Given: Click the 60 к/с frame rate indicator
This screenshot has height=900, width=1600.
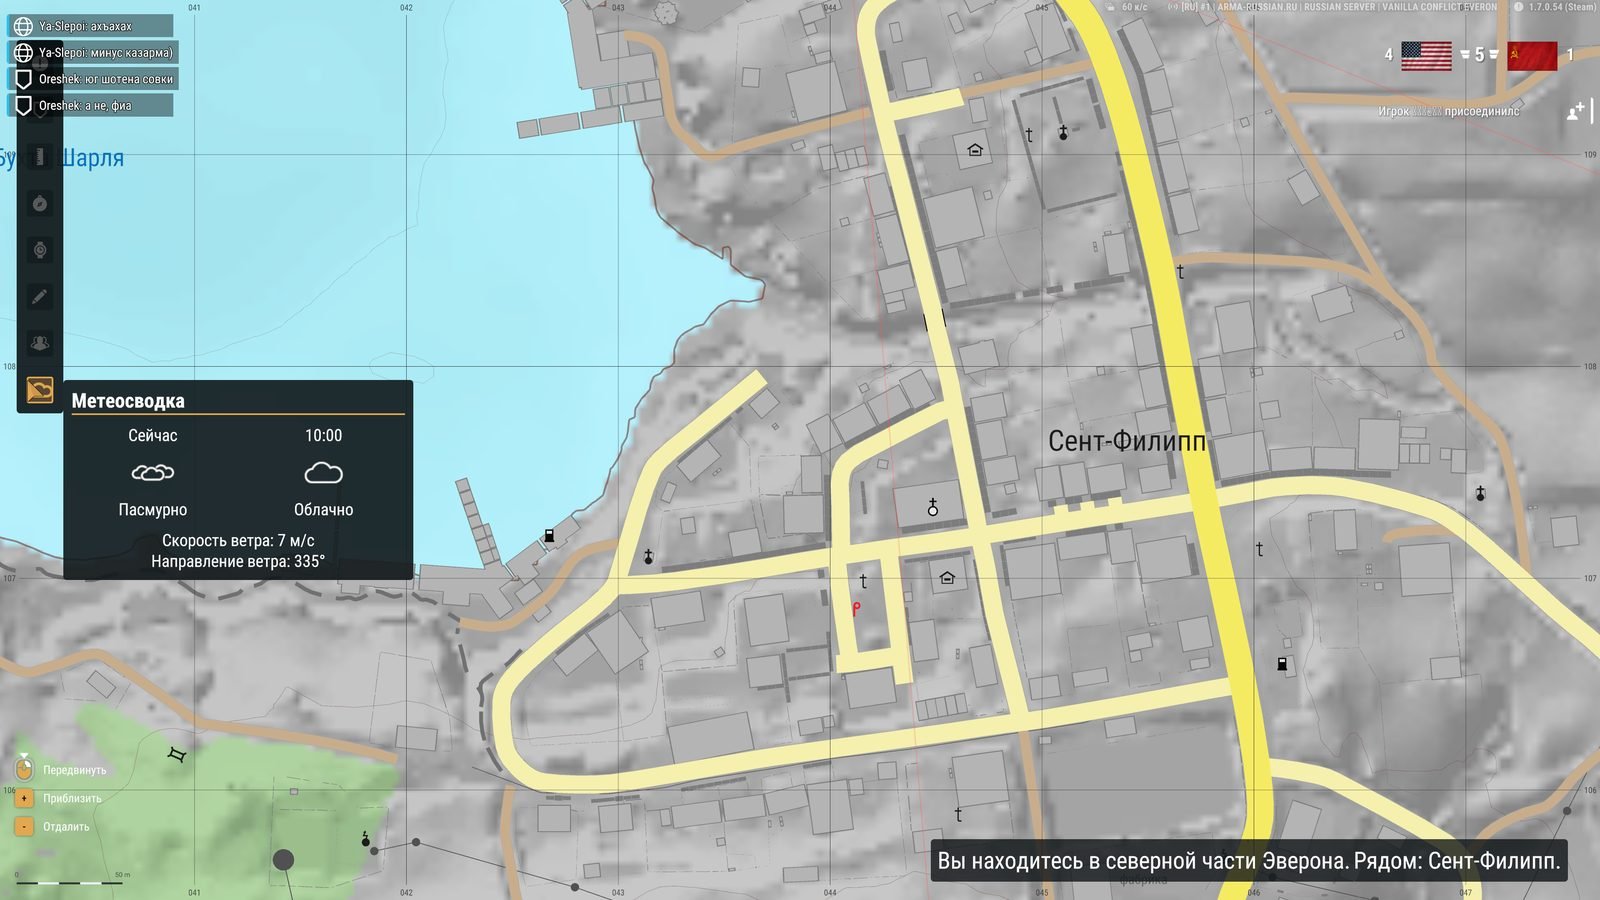Looking at the screenshot, I should [1134, 7].
